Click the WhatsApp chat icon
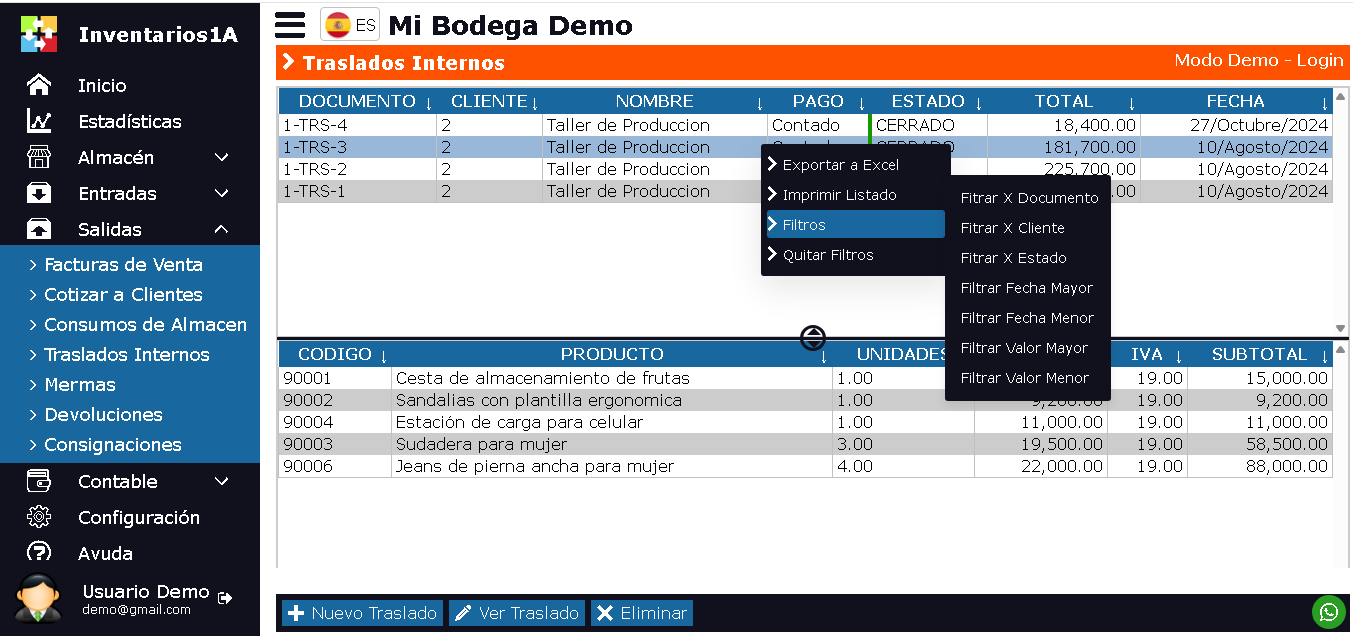Screen dimensions: 1353x638 tap(1328, 611)
